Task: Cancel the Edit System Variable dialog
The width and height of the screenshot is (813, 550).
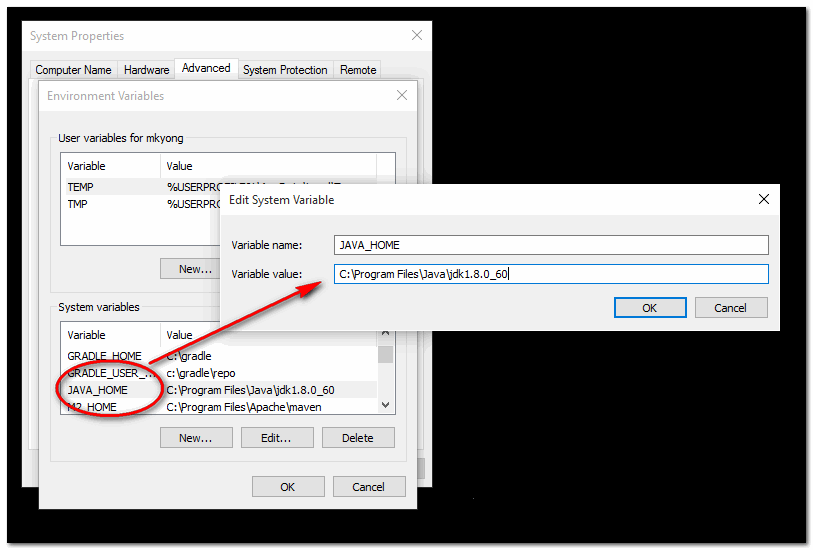Action: 731,308
